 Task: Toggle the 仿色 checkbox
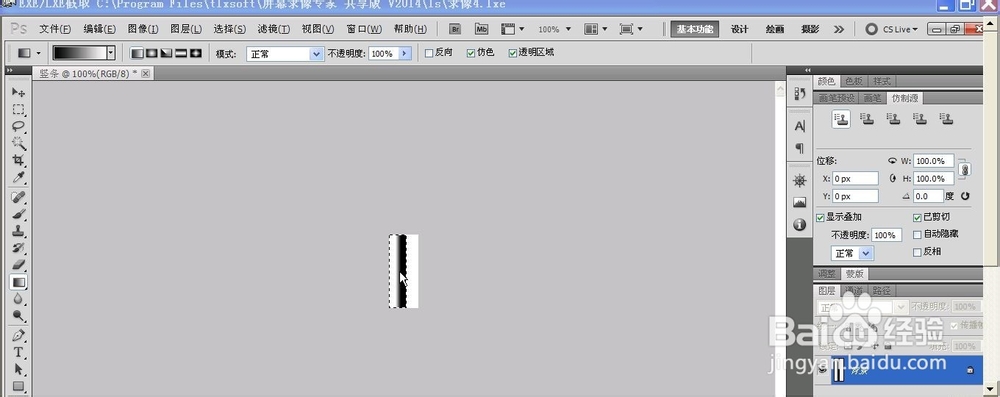(x=471, y=53)
